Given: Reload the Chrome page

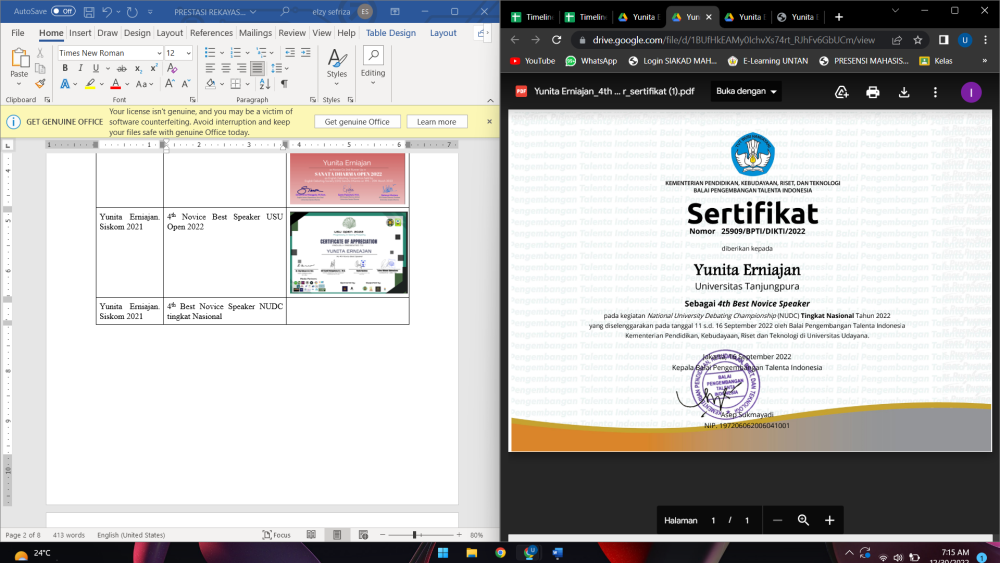Looking at the screenshot, I should (556, 40).
